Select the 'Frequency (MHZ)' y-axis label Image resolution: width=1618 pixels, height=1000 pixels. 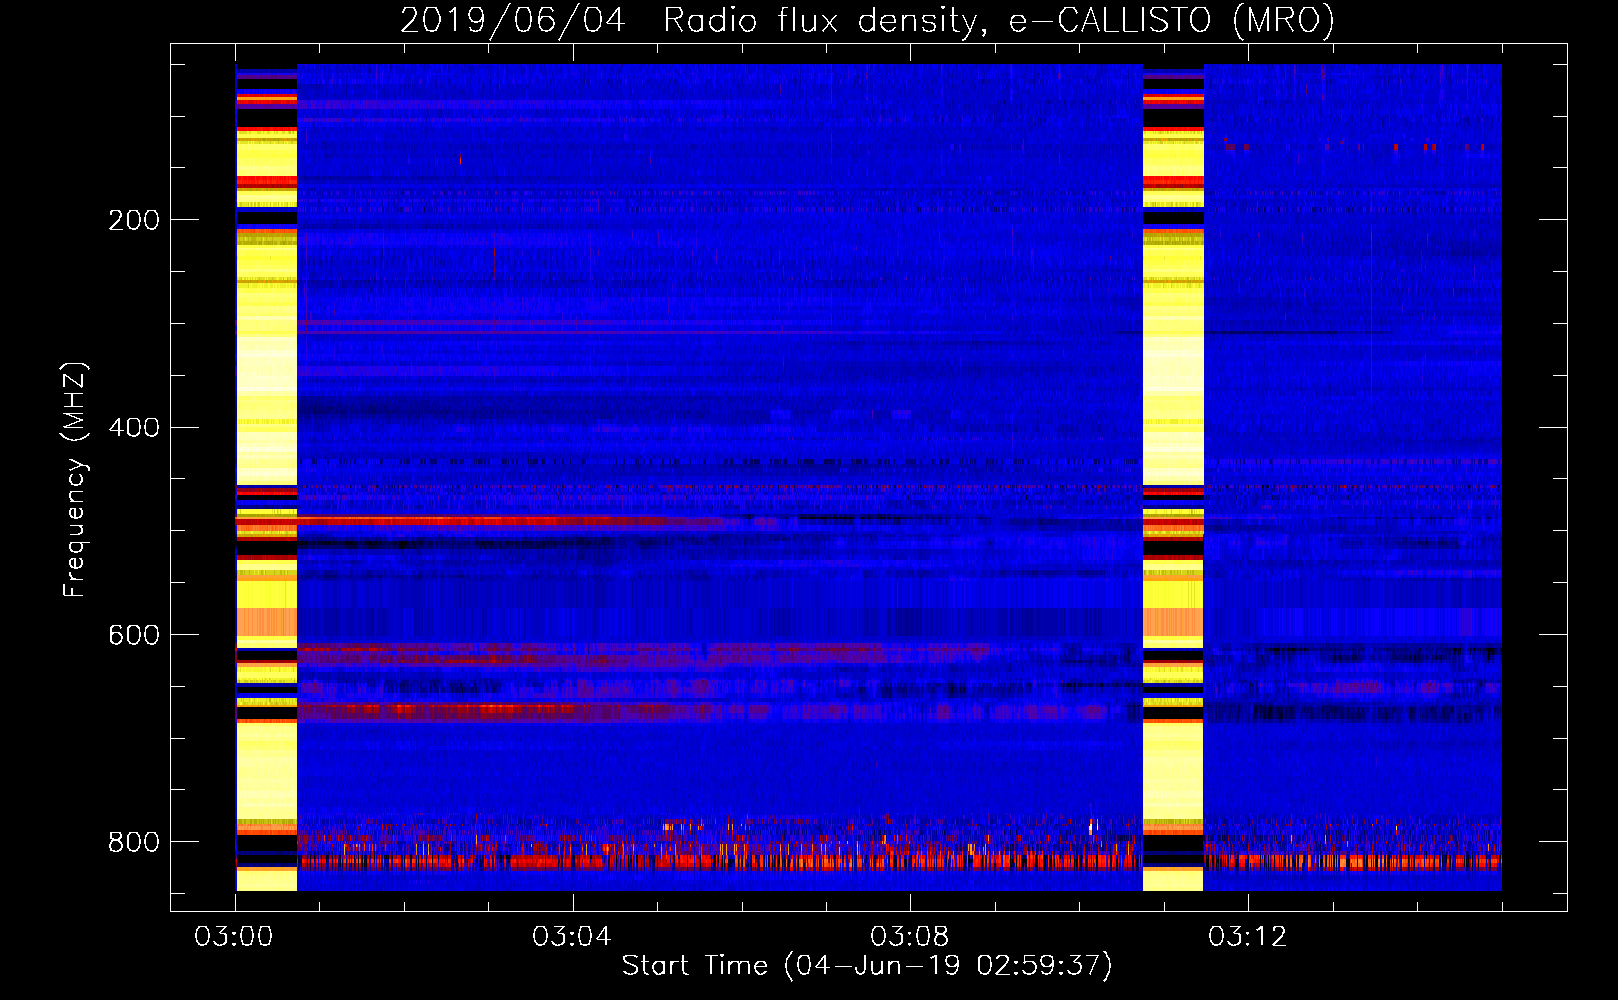(75, 480)
